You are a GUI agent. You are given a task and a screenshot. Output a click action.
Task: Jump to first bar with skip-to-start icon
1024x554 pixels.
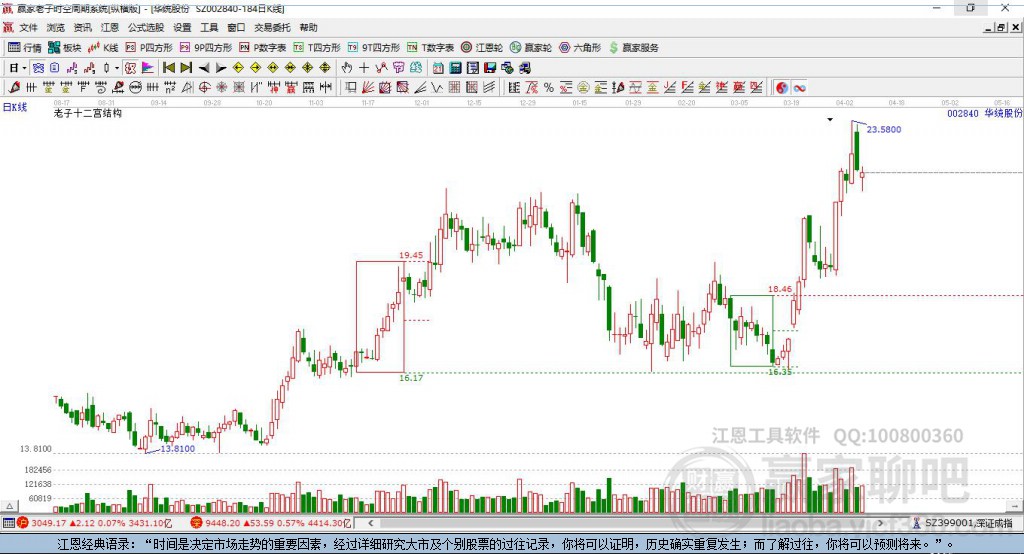pos(168,68)
